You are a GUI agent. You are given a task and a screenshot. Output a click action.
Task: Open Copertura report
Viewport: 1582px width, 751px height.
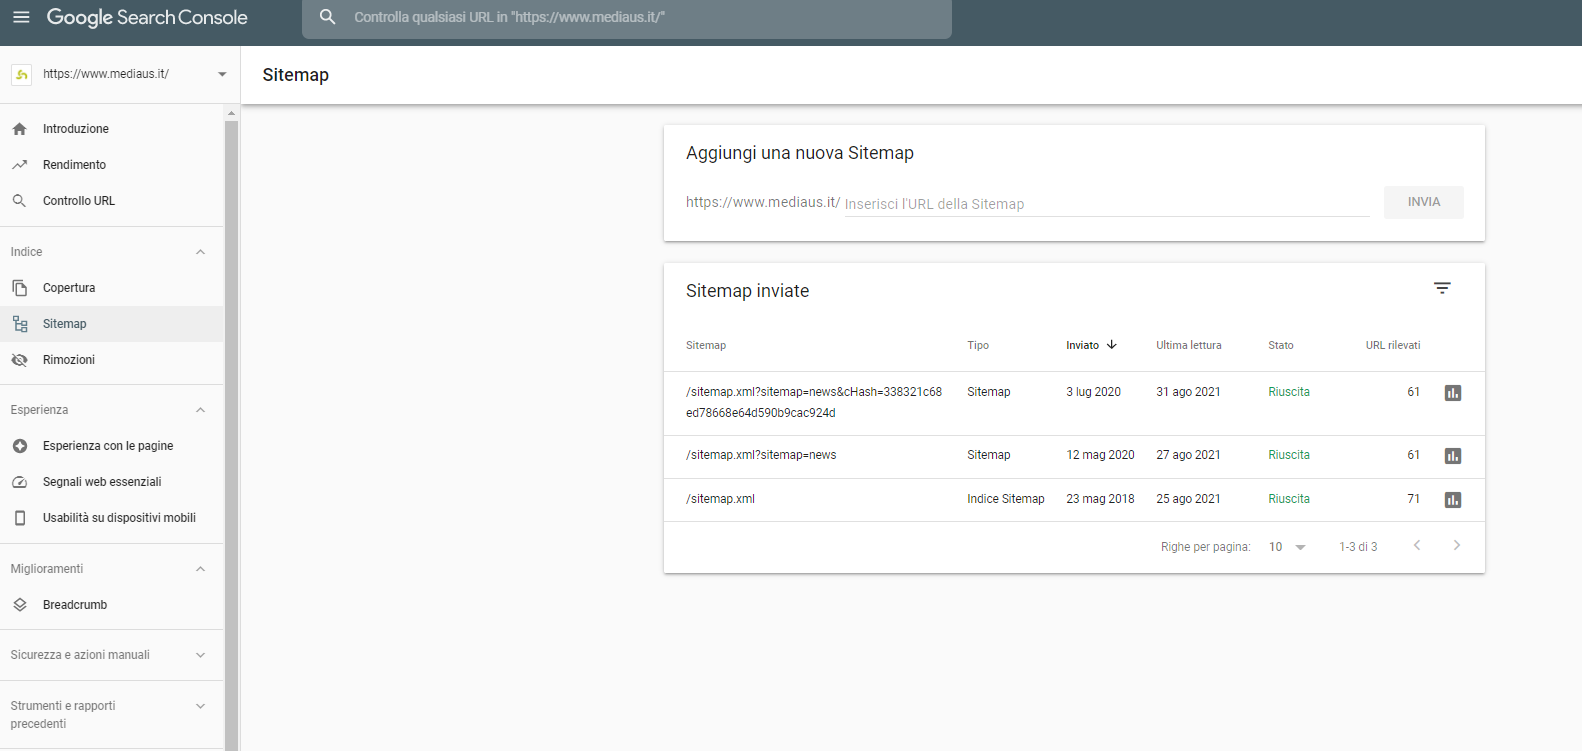112,288
